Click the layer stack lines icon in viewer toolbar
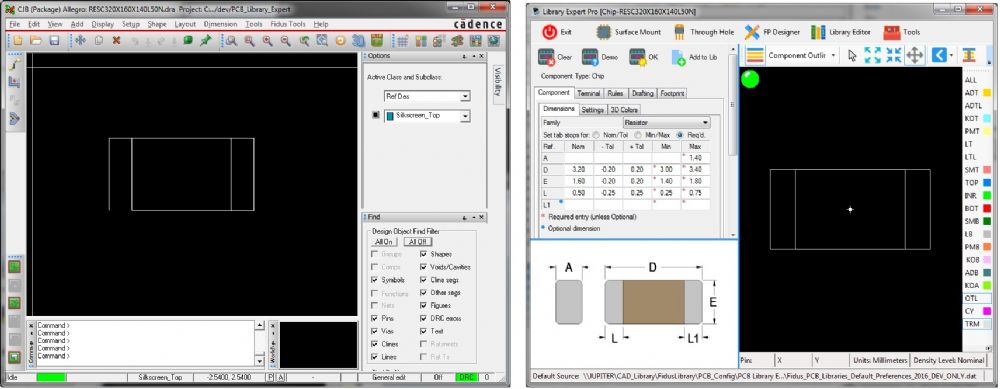Image resolution: width=1000 pixels, height=389 pixels. click(755, 55)
